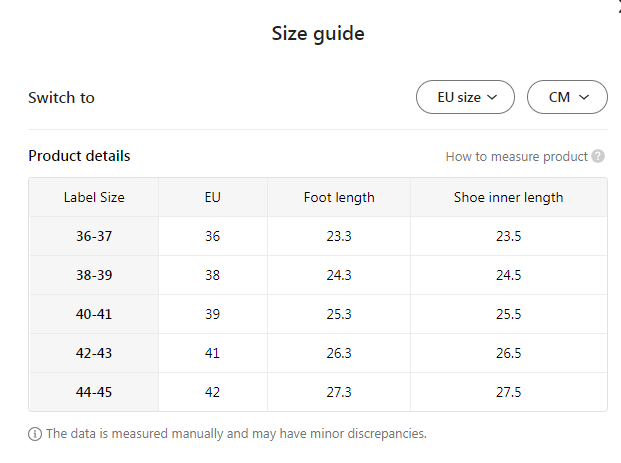
Task: Click the chevron in EU size selector
Action: 492,97
